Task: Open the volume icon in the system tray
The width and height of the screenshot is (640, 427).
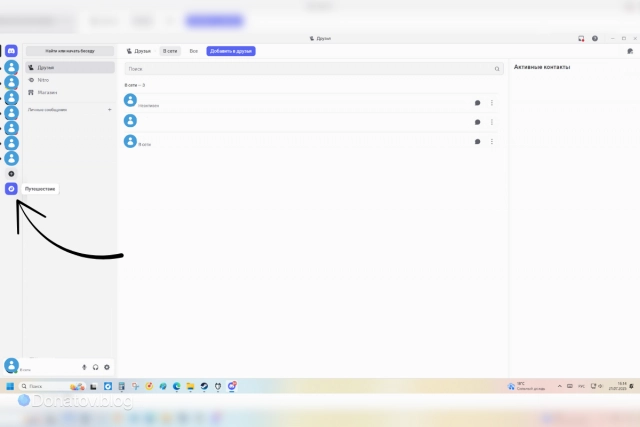Action: (600, 386)
